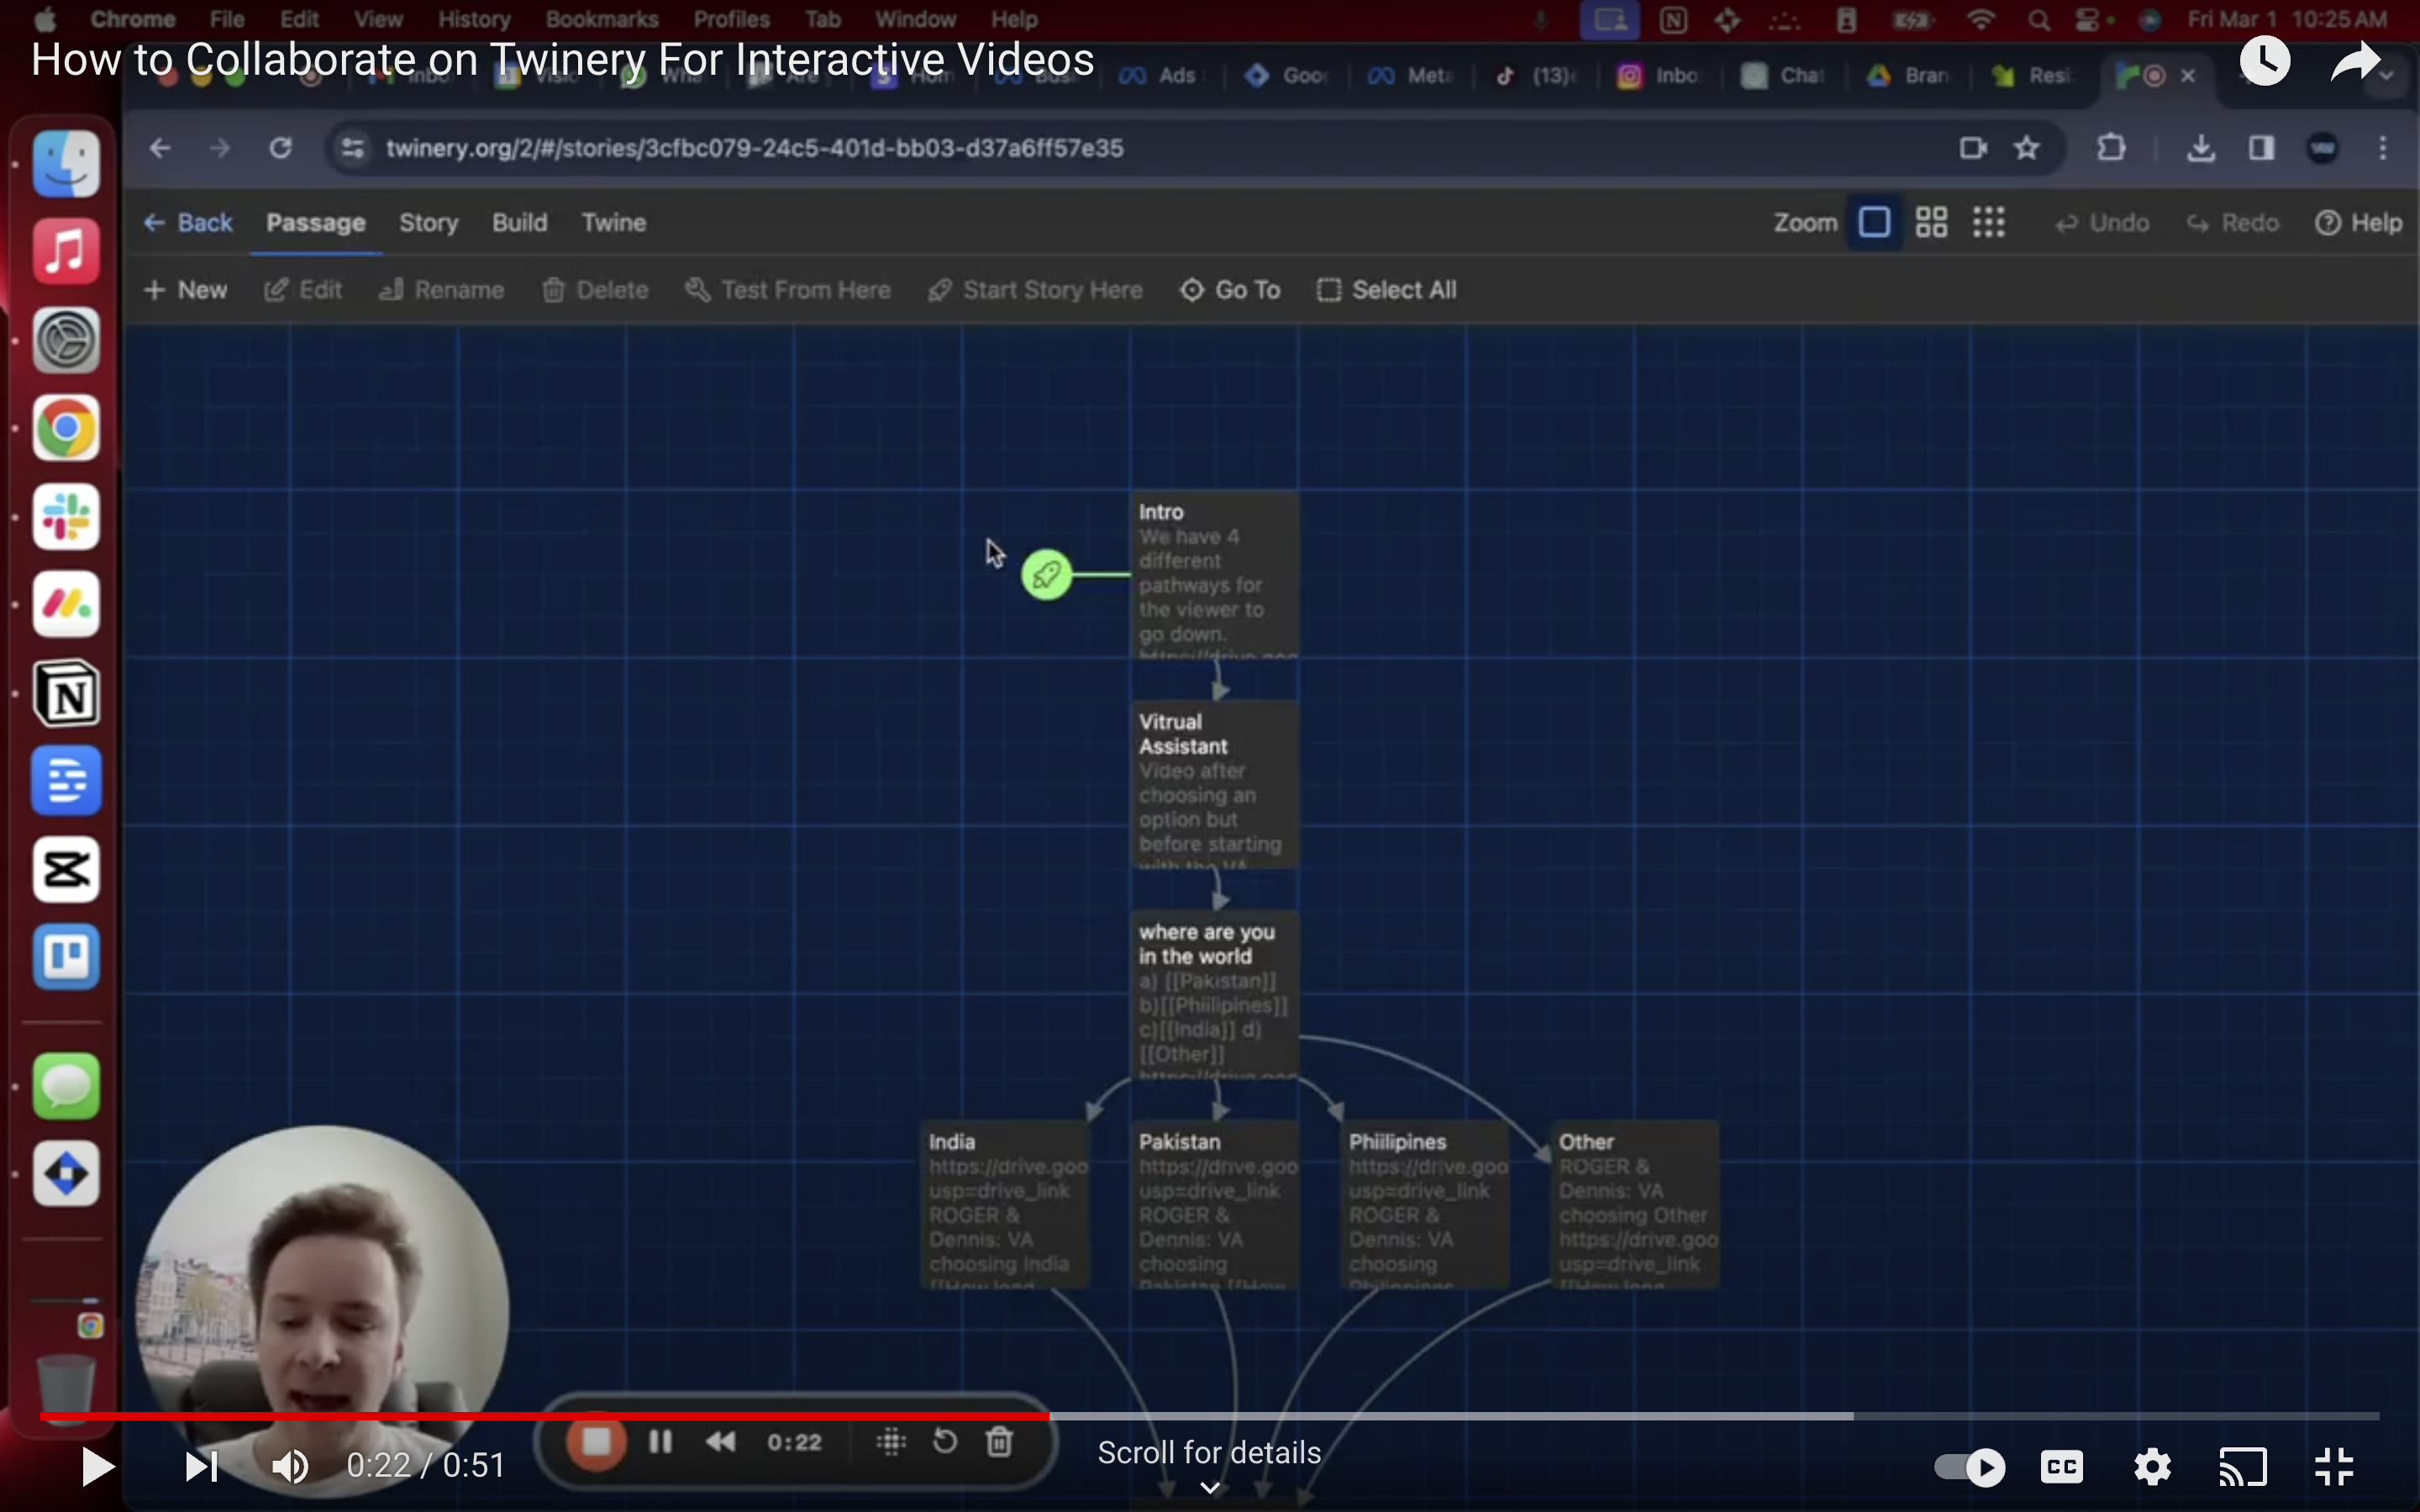Select the Vitrual Assistant passage
The width and height of the screenshot is (2420, 1512).
(x=1215, y=785)
